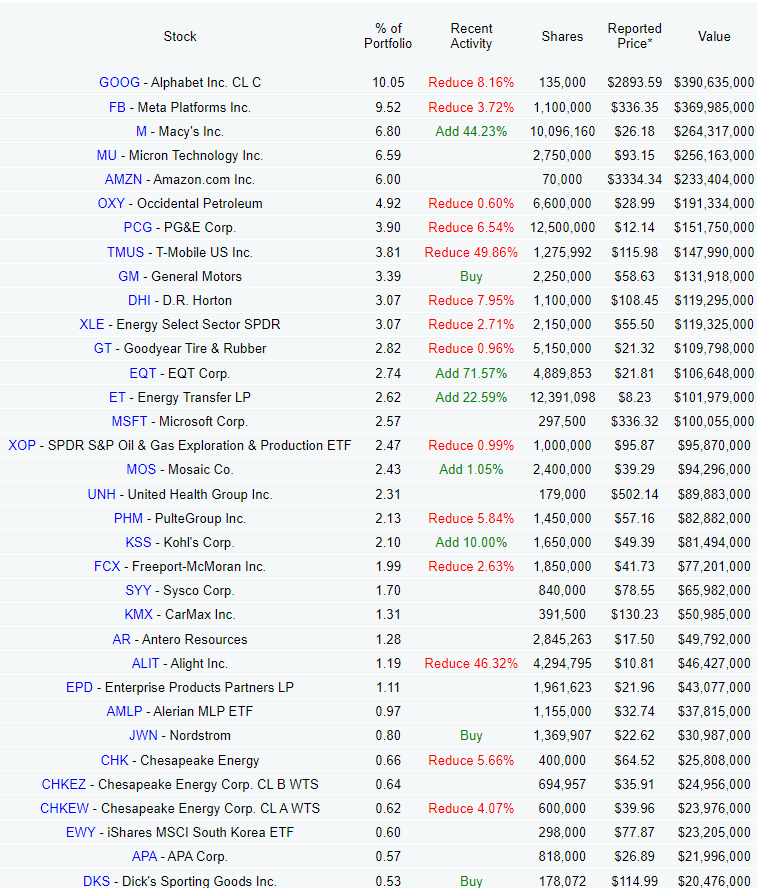Open the CHK ticker link
This screenshot has height=888, width=757.
coord(114,761)
